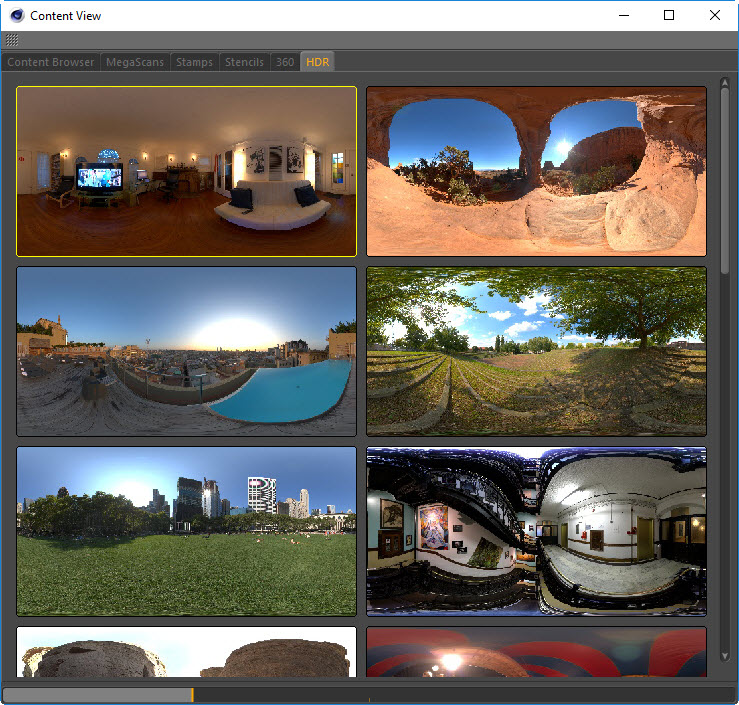Image resolution: width=739 pixels, height=705 pixels.
Task: Click the thumbnail size slider at bottom
Action: click(370, 695)
